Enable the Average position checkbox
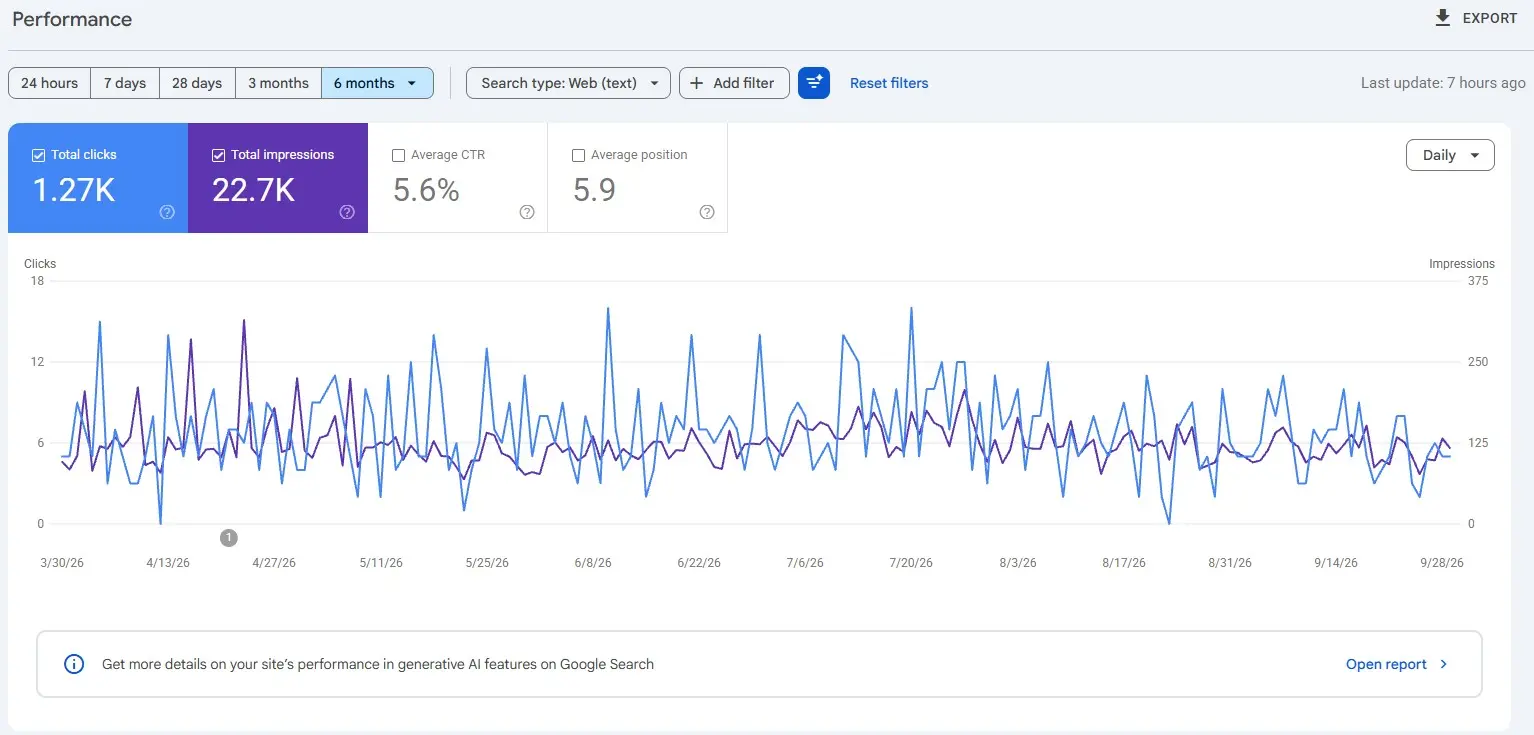1534x735 pixels. [x=578, y=155]
